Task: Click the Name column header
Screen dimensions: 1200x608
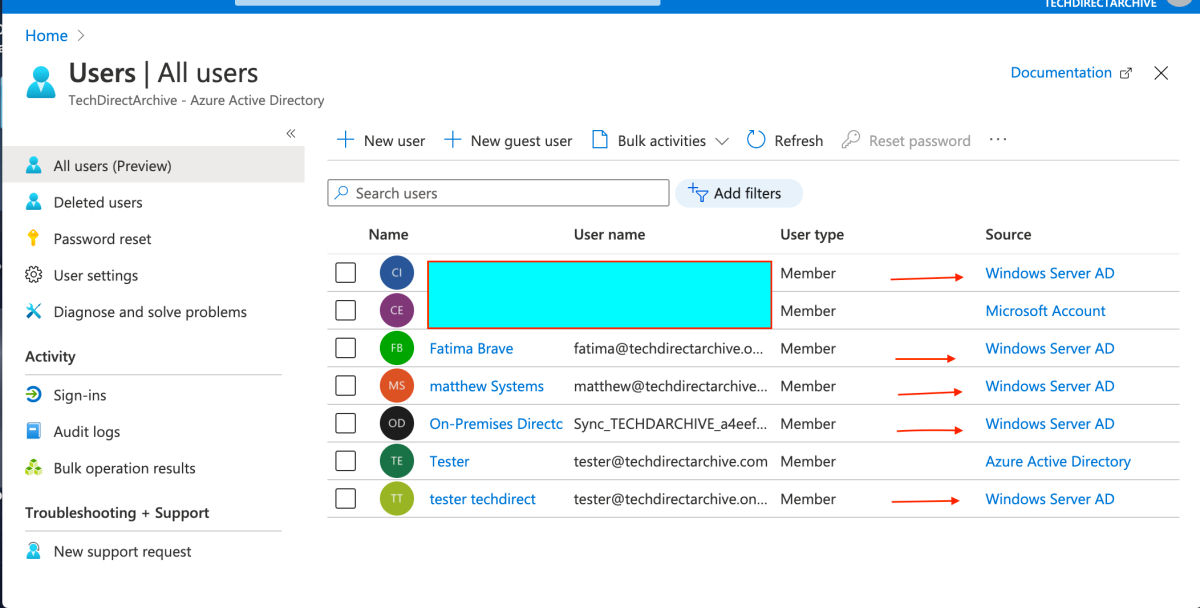Action: coord(388,235)
